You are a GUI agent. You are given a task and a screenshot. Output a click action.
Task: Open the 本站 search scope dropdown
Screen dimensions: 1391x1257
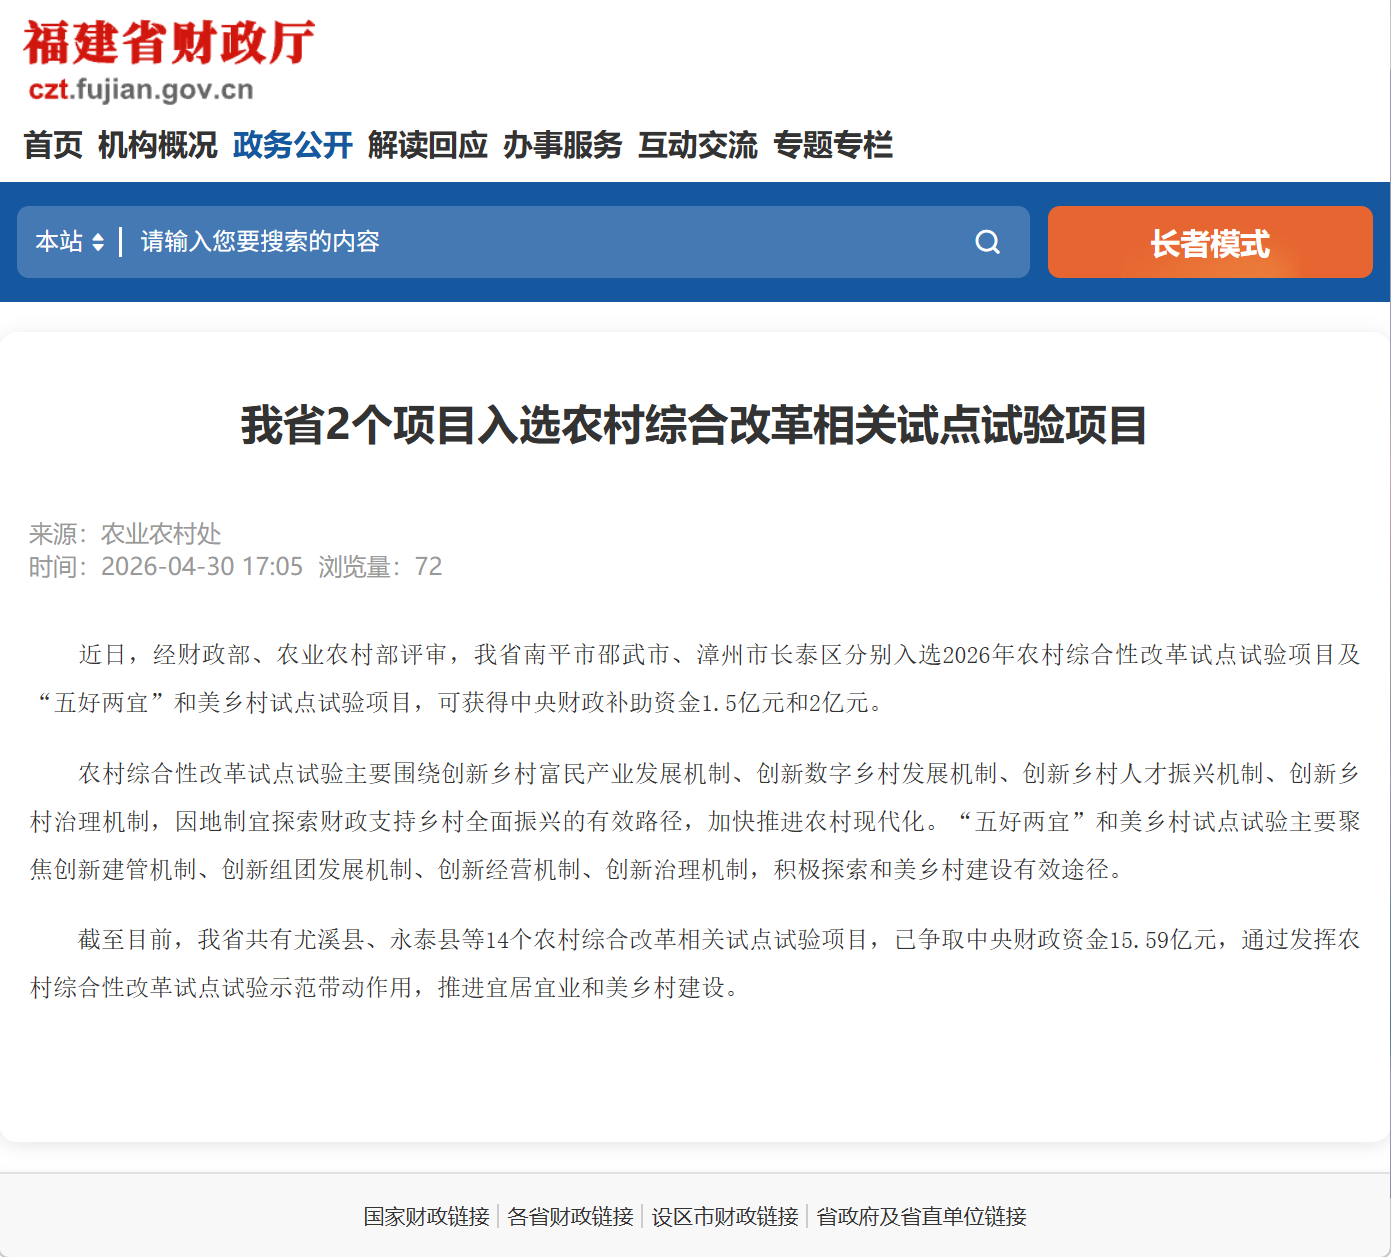(x=69, y=242)
